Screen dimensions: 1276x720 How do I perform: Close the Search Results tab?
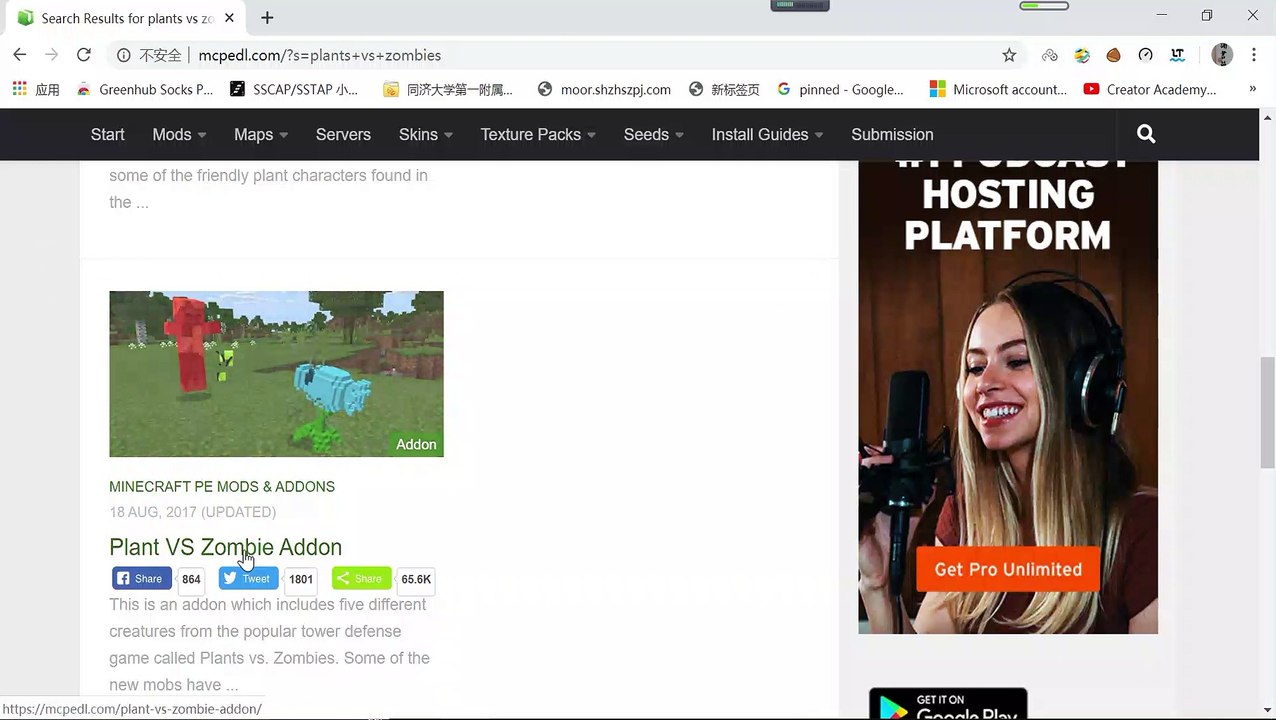[x=230, y=18]
